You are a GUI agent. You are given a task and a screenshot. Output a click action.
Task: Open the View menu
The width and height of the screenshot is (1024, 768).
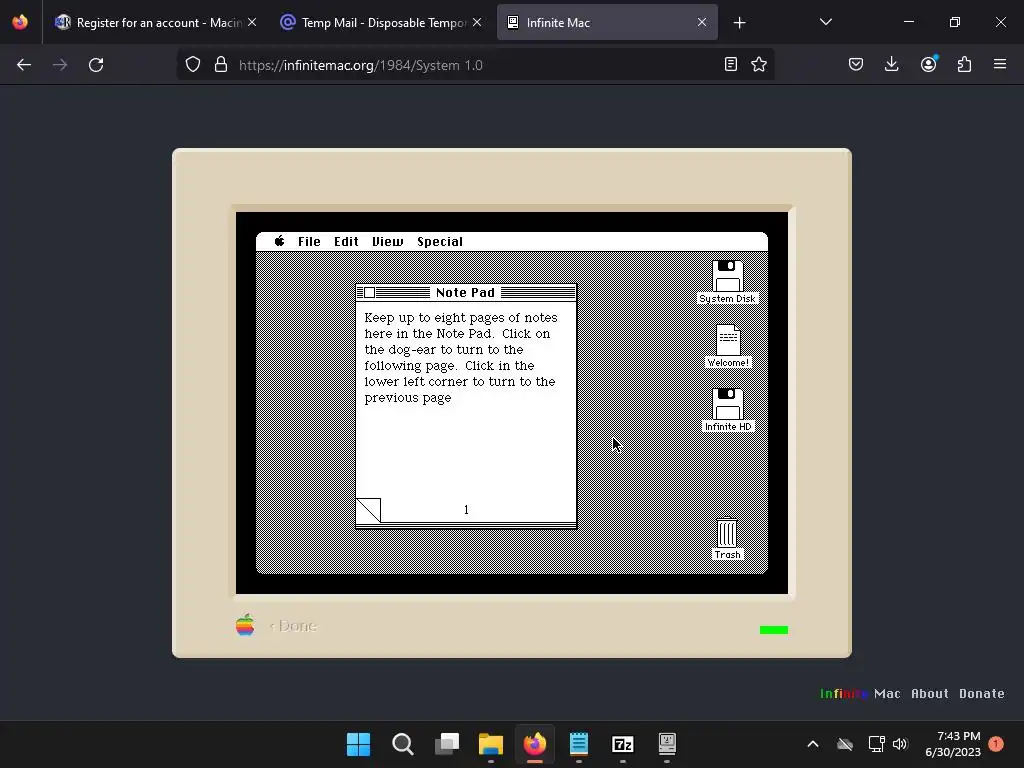(388, 242)
